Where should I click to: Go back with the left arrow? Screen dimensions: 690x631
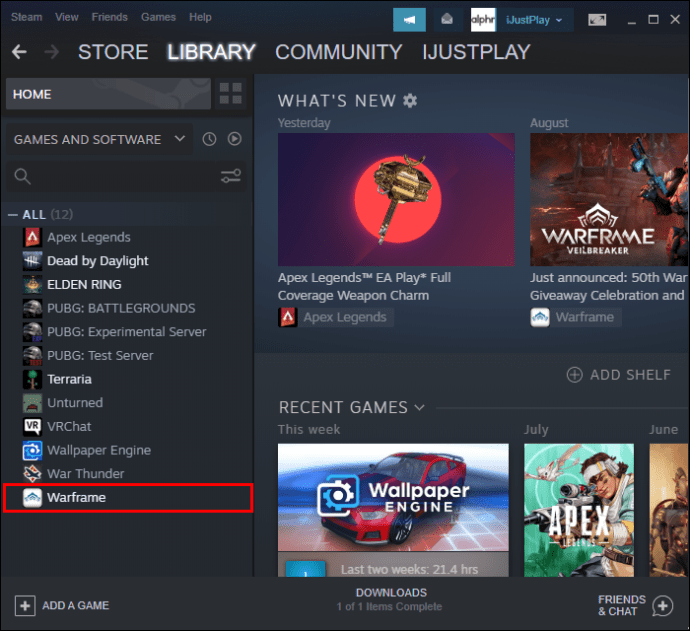19,52
